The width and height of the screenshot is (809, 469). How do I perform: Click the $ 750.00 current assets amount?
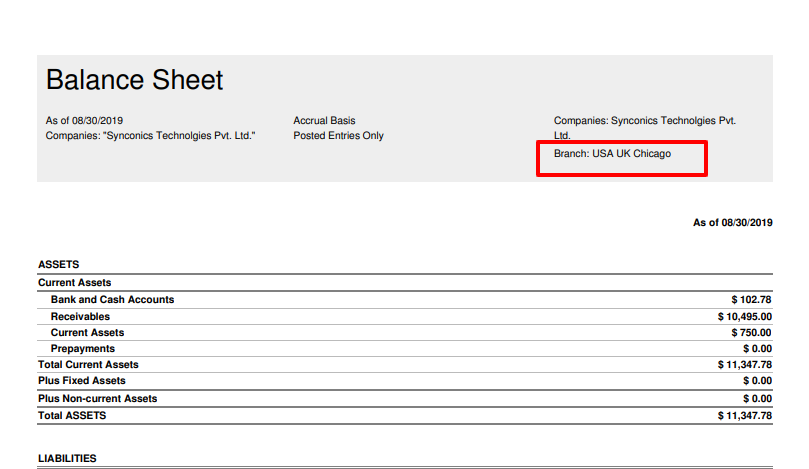coord(750,333)
